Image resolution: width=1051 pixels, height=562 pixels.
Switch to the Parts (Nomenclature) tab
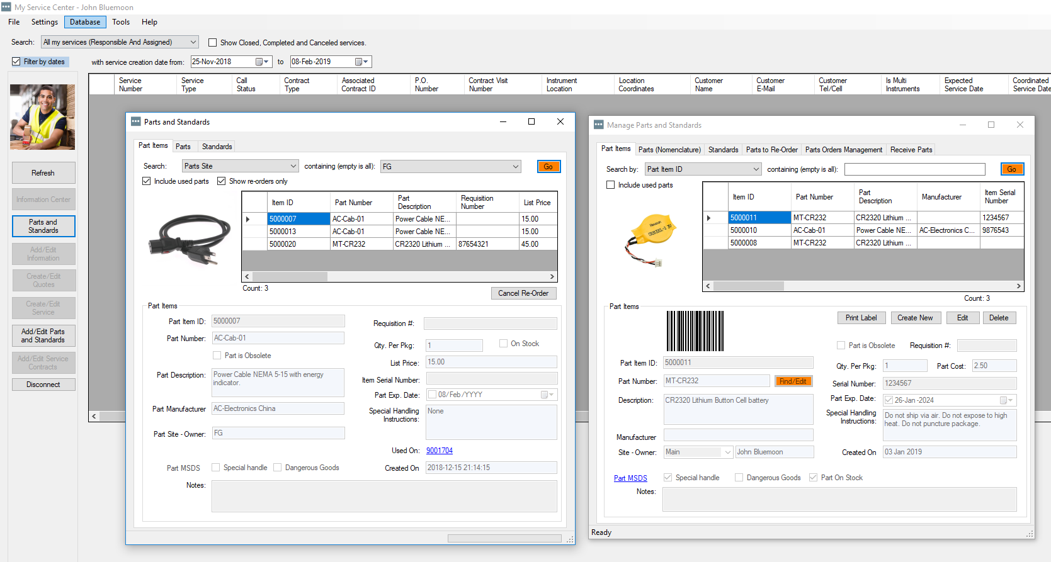pos(670,150)
